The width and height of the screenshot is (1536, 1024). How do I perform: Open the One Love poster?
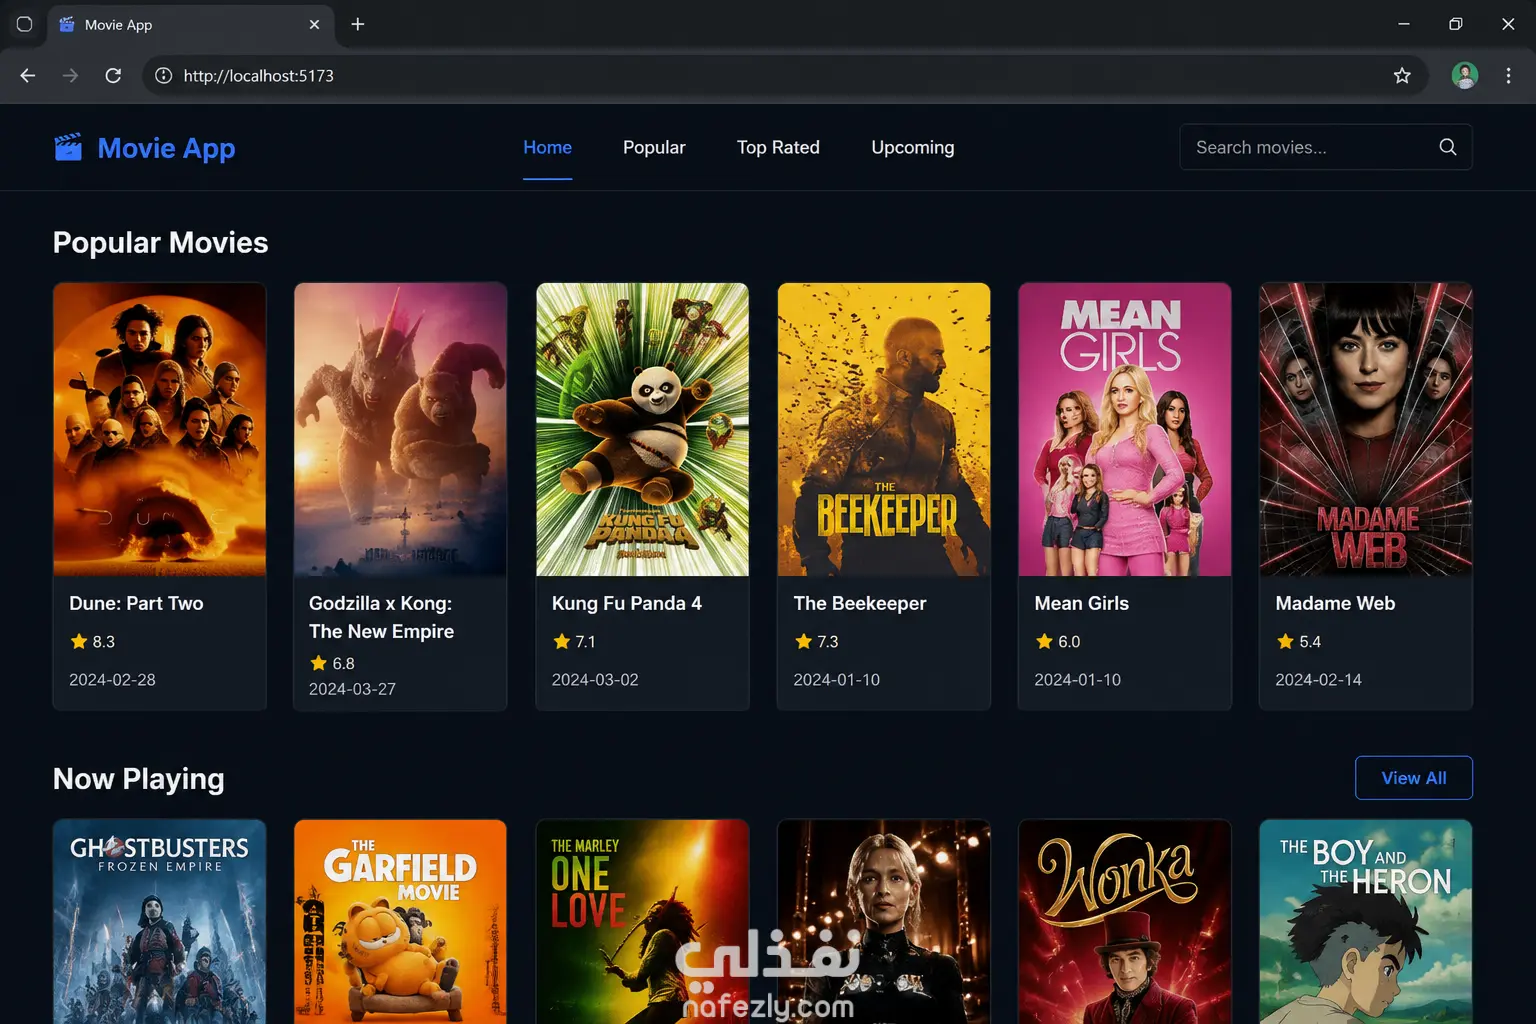coord(642,922)
